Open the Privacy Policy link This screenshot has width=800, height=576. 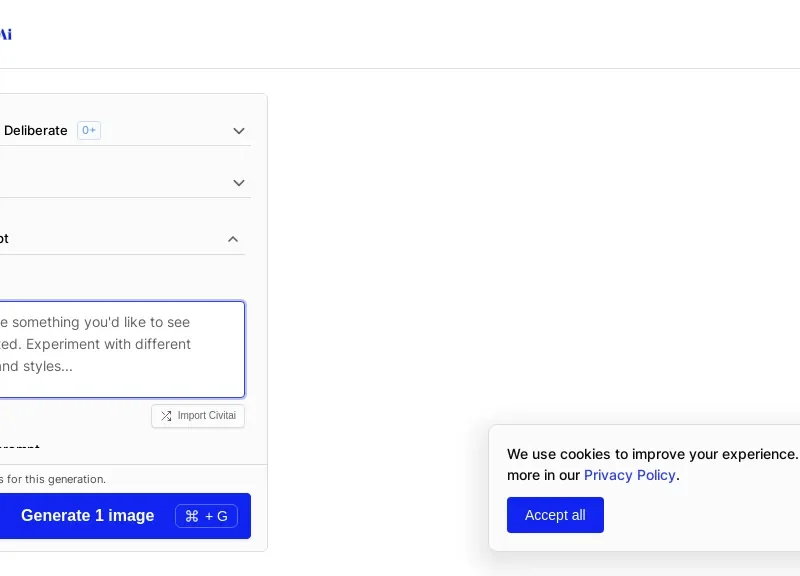[x=630, y=475]
